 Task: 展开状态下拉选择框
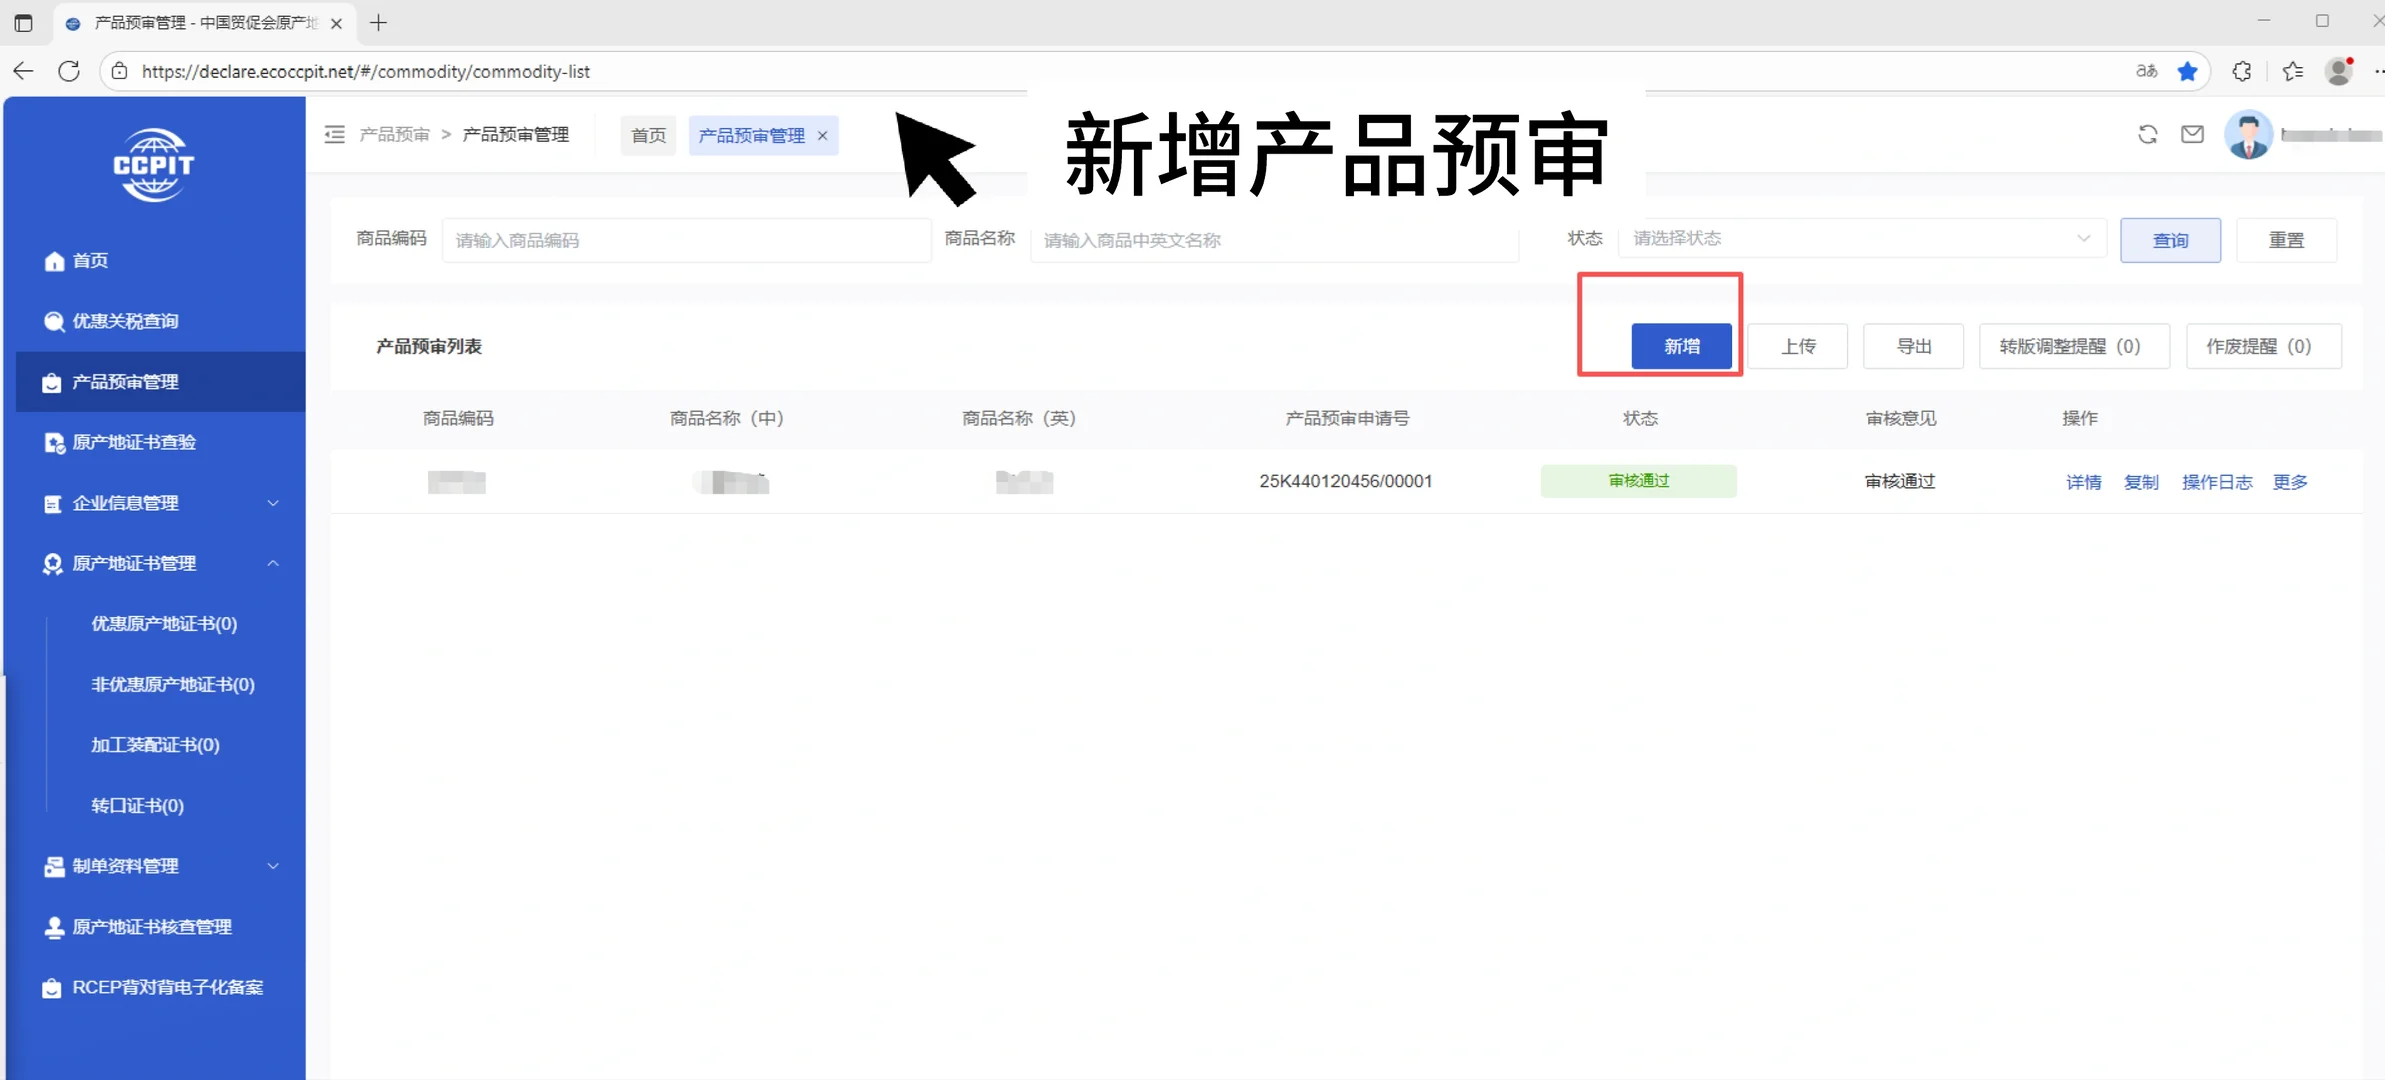click(x=1860, y=239)
